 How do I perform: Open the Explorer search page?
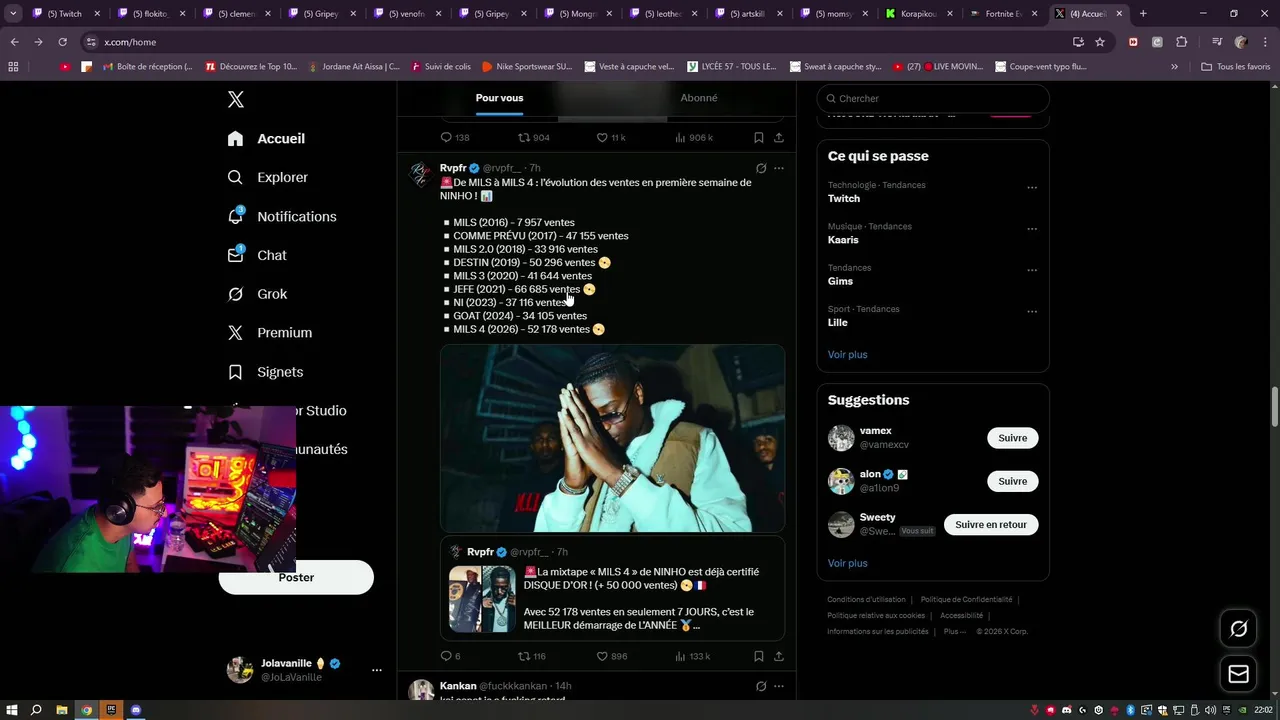(x=268, y=177)
